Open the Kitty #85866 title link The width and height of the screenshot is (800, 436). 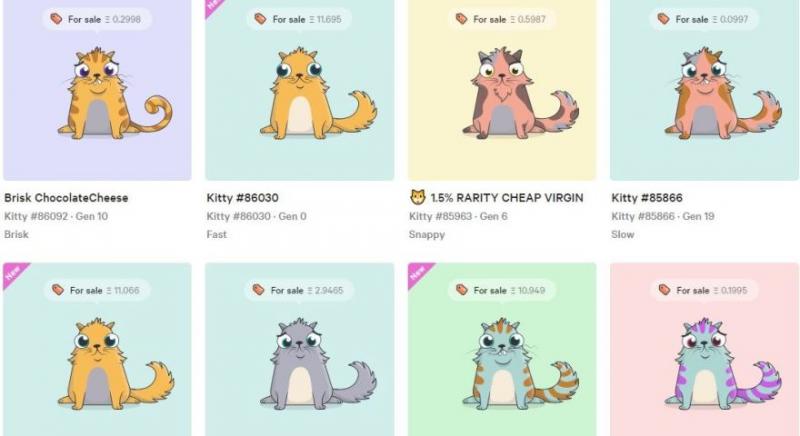click(647, 198)
